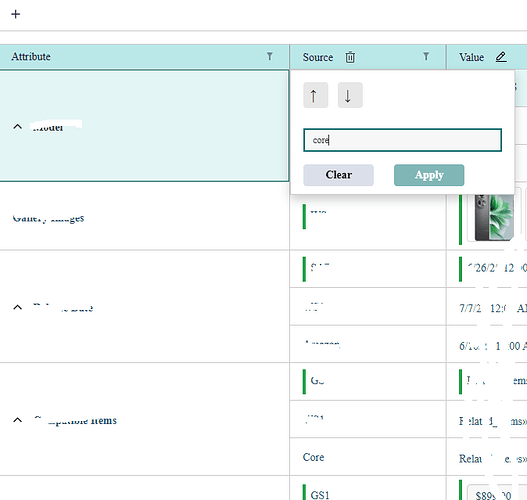Click the trash icon beside Source
Viewport: 527px width, 500px height.
350,57
